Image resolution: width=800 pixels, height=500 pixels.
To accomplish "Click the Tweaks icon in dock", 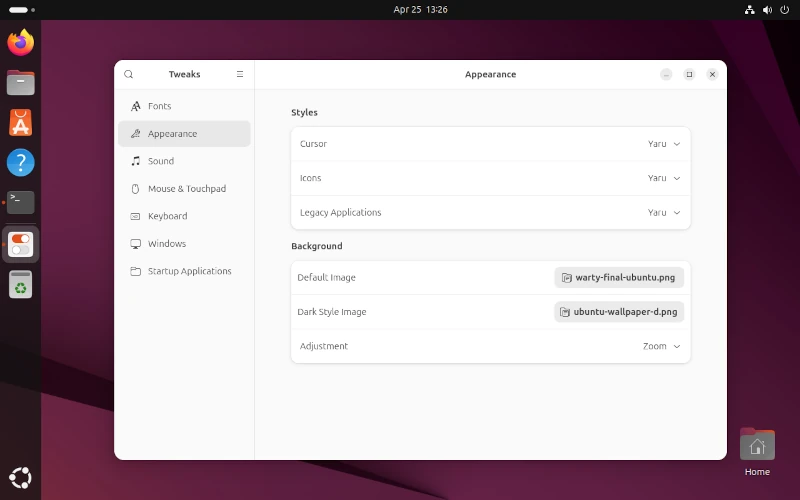I will tap(20, 244).
